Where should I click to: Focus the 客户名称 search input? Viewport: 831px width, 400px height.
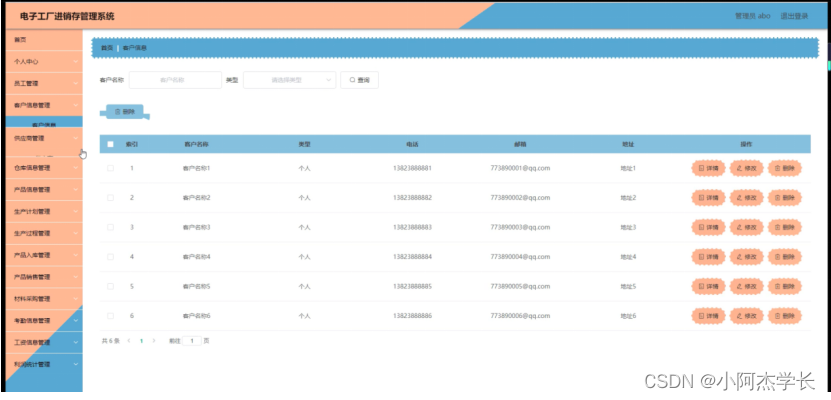click(x=175, y=80)
